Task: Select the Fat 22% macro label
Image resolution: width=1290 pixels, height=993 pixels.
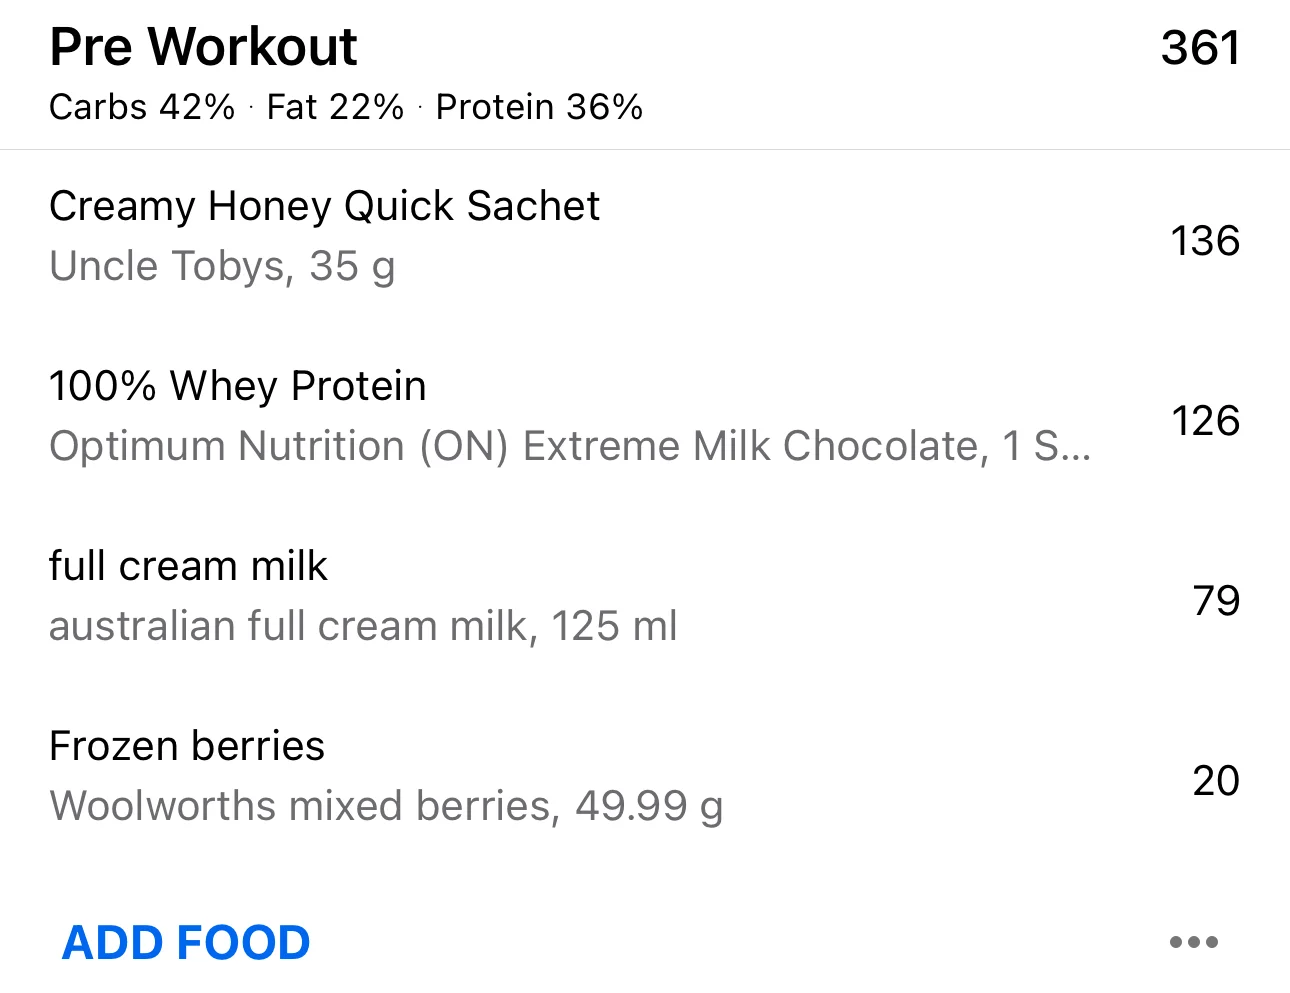Action: pyautogui.click(x=335, y=107)
